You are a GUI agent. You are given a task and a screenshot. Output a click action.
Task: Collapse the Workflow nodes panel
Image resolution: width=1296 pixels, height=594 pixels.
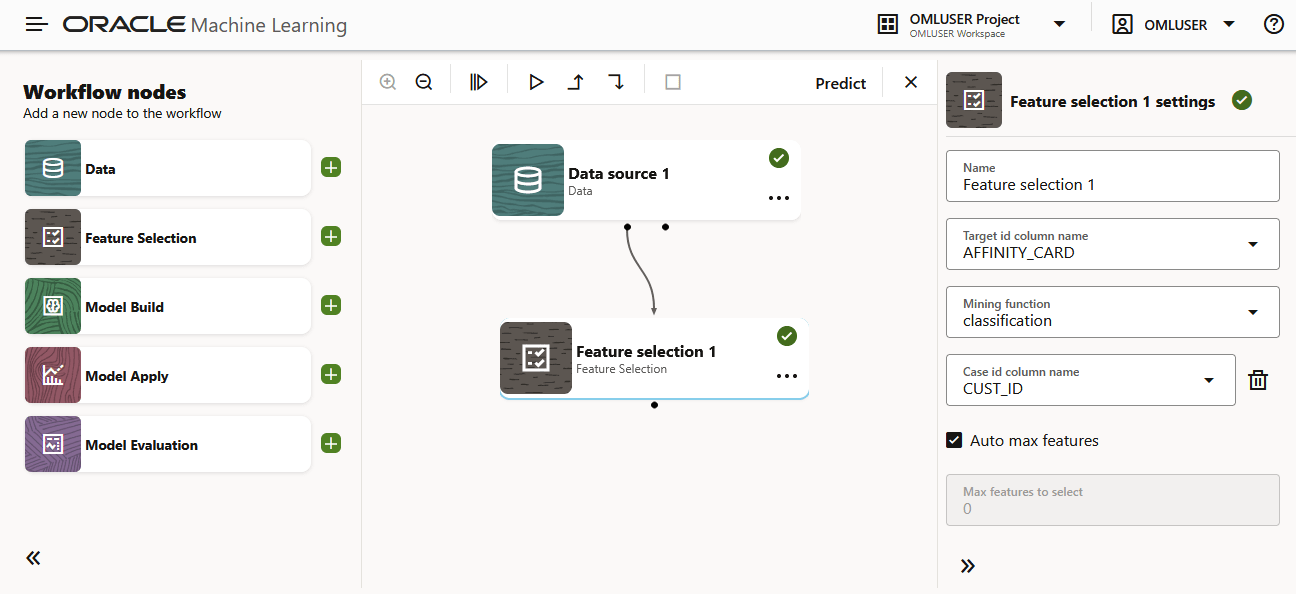click(x=33, y=558)
